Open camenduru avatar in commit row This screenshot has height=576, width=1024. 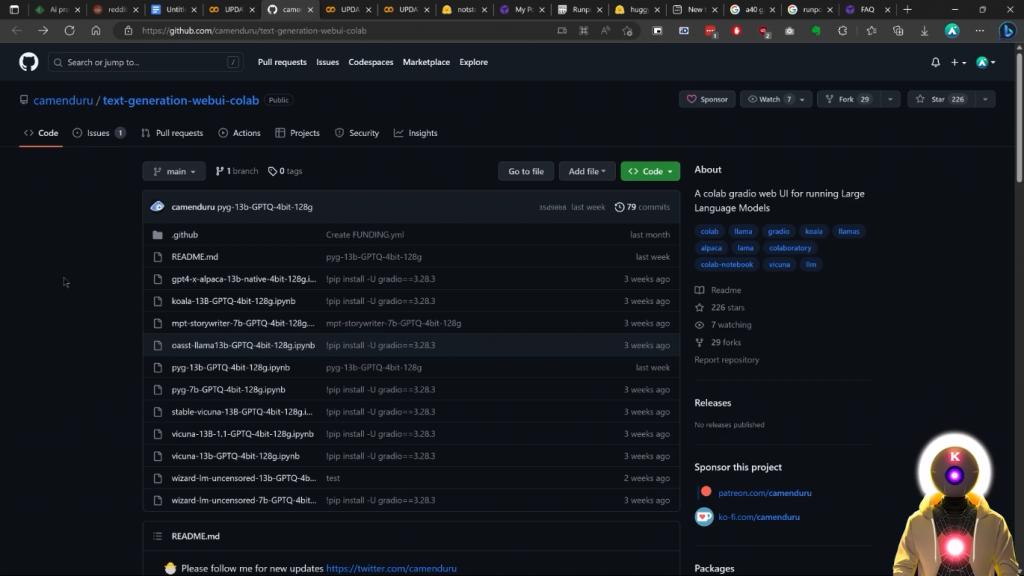pyautogui.click(x=157, y=207)
